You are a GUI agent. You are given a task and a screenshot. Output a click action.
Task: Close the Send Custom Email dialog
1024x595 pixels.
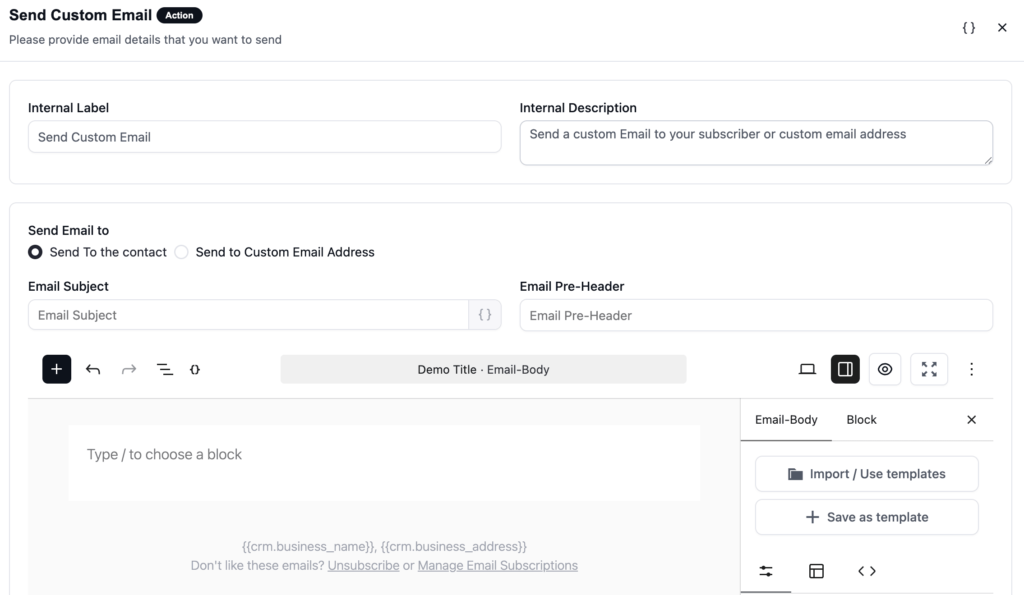point(1002,27)
